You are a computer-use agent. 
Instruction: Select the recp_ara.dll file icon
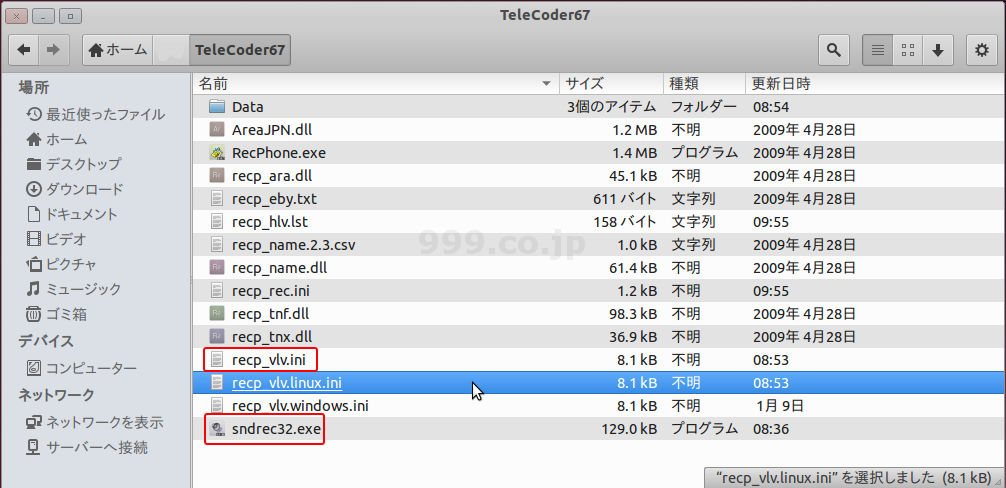[217, 176]
